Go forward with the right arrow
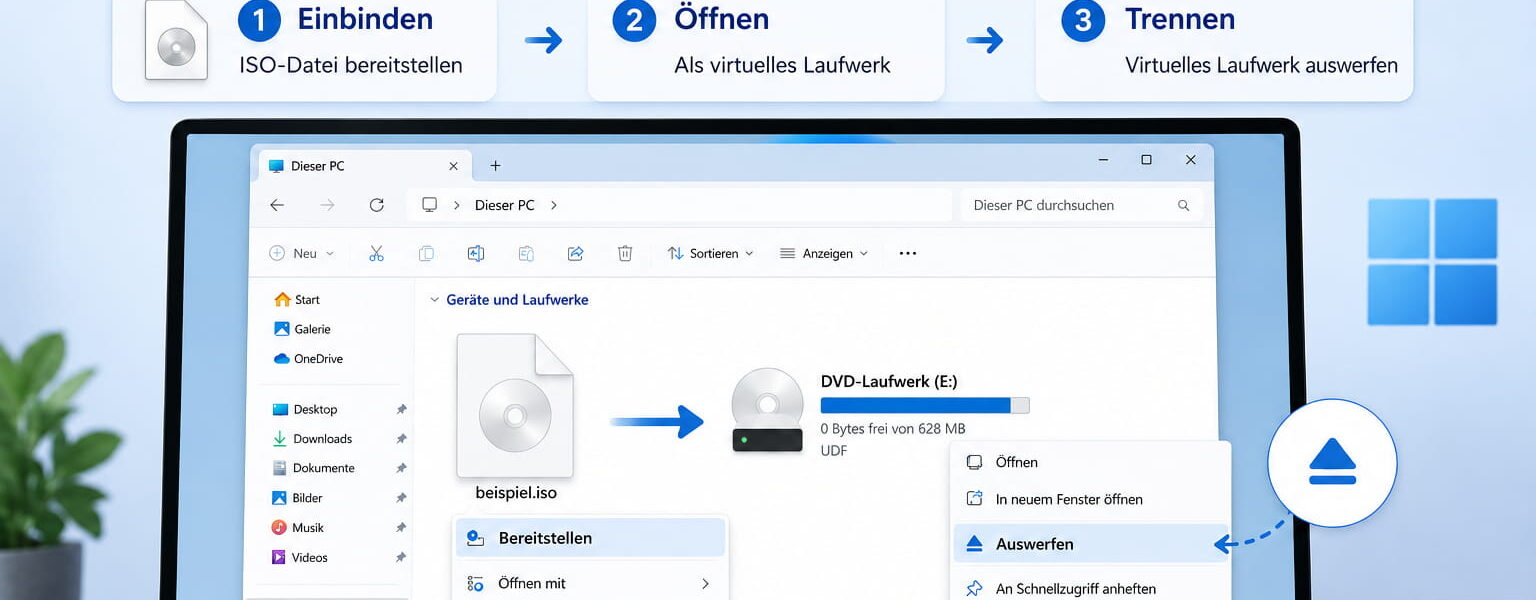The height and width of the screenshot is (600, 1536). pos(327,205)
